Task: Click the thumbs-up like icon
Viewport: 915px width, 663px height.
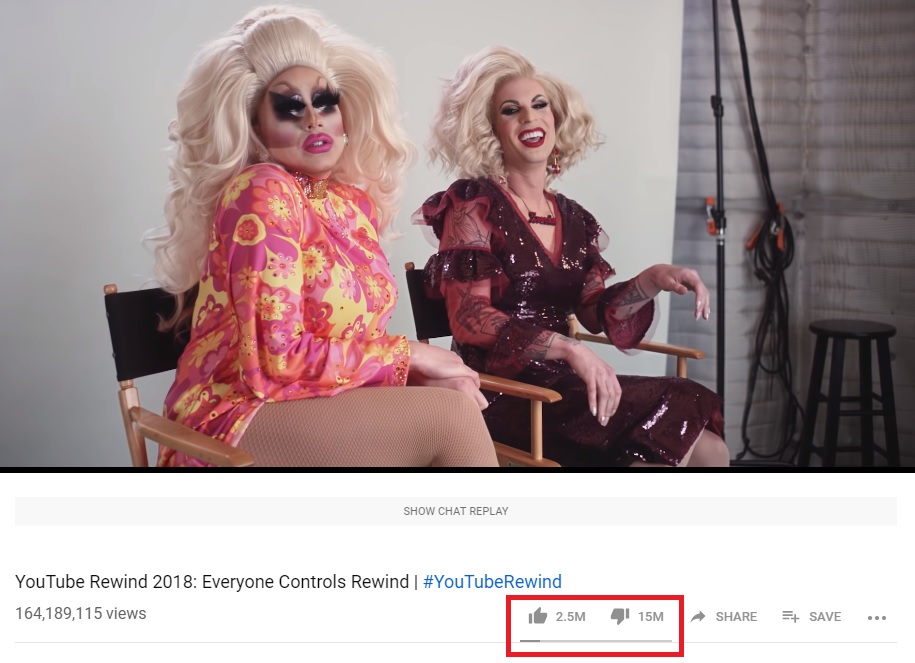Action: [537, 616]
